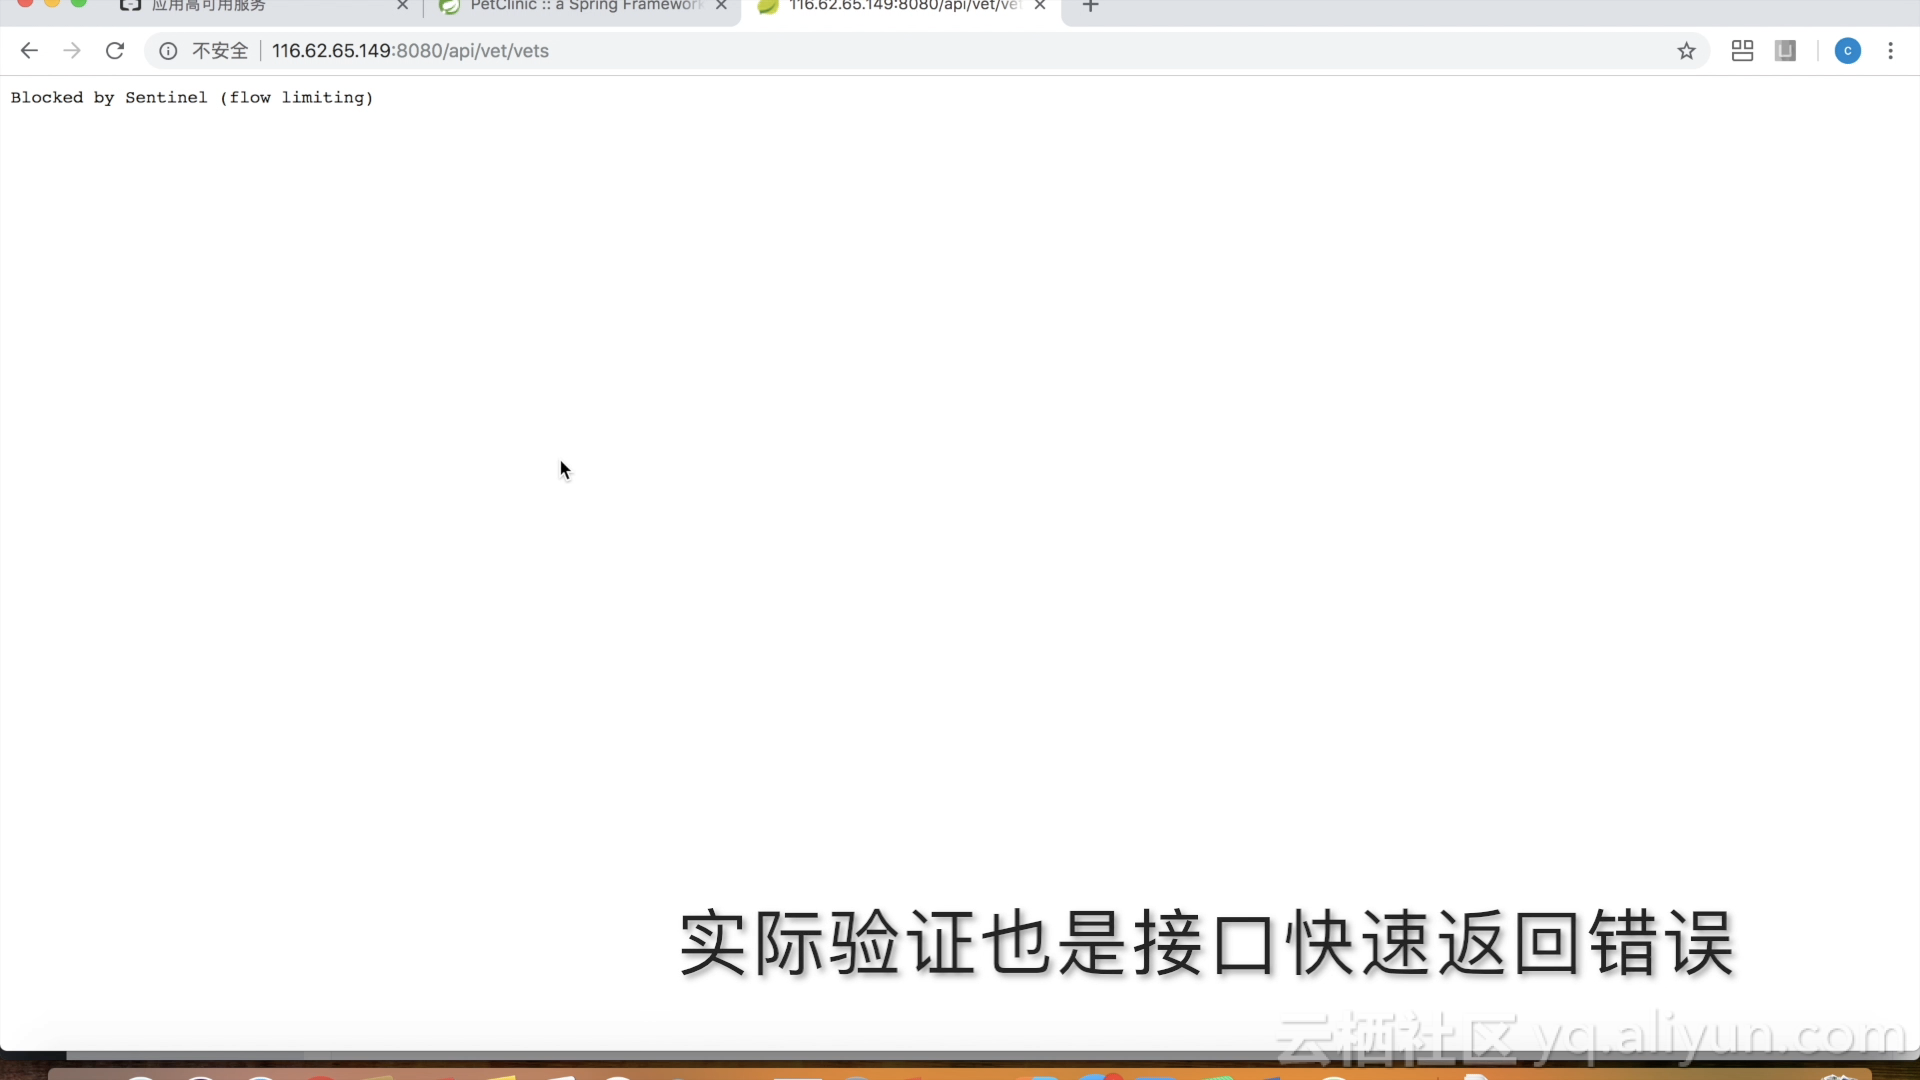Switch to the PetClinic tab

click(x=580, y=6)
